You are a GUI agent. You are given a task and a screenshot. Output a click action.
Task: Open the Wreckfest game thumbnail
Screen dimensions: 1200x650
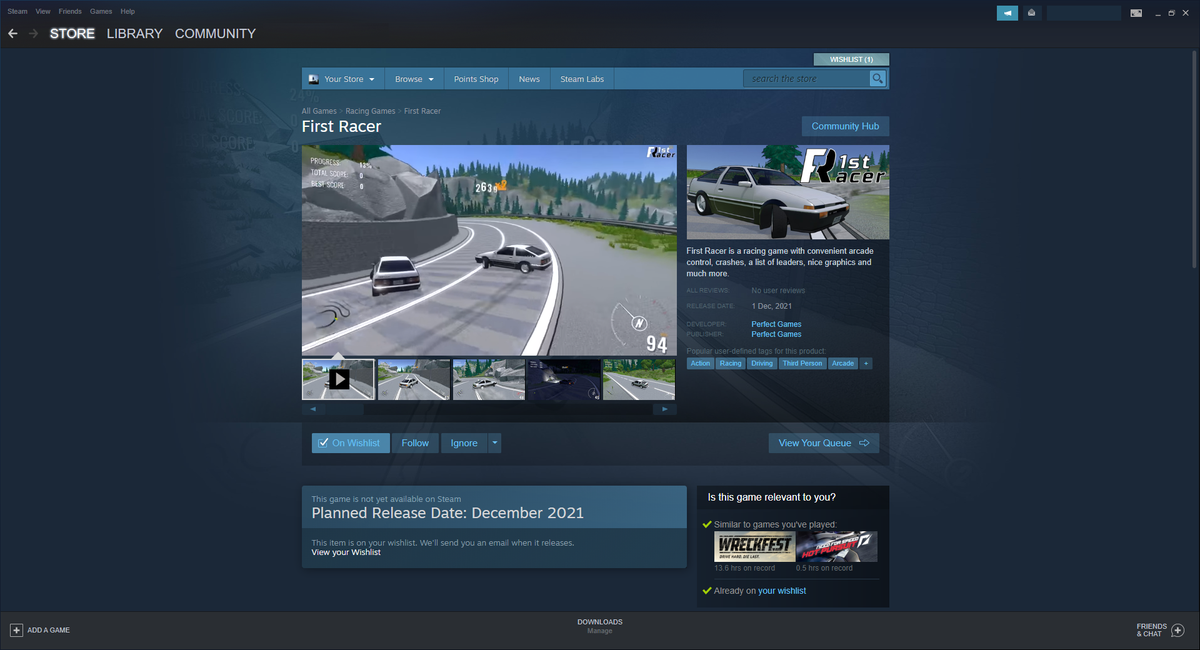[x=754, y=547]
